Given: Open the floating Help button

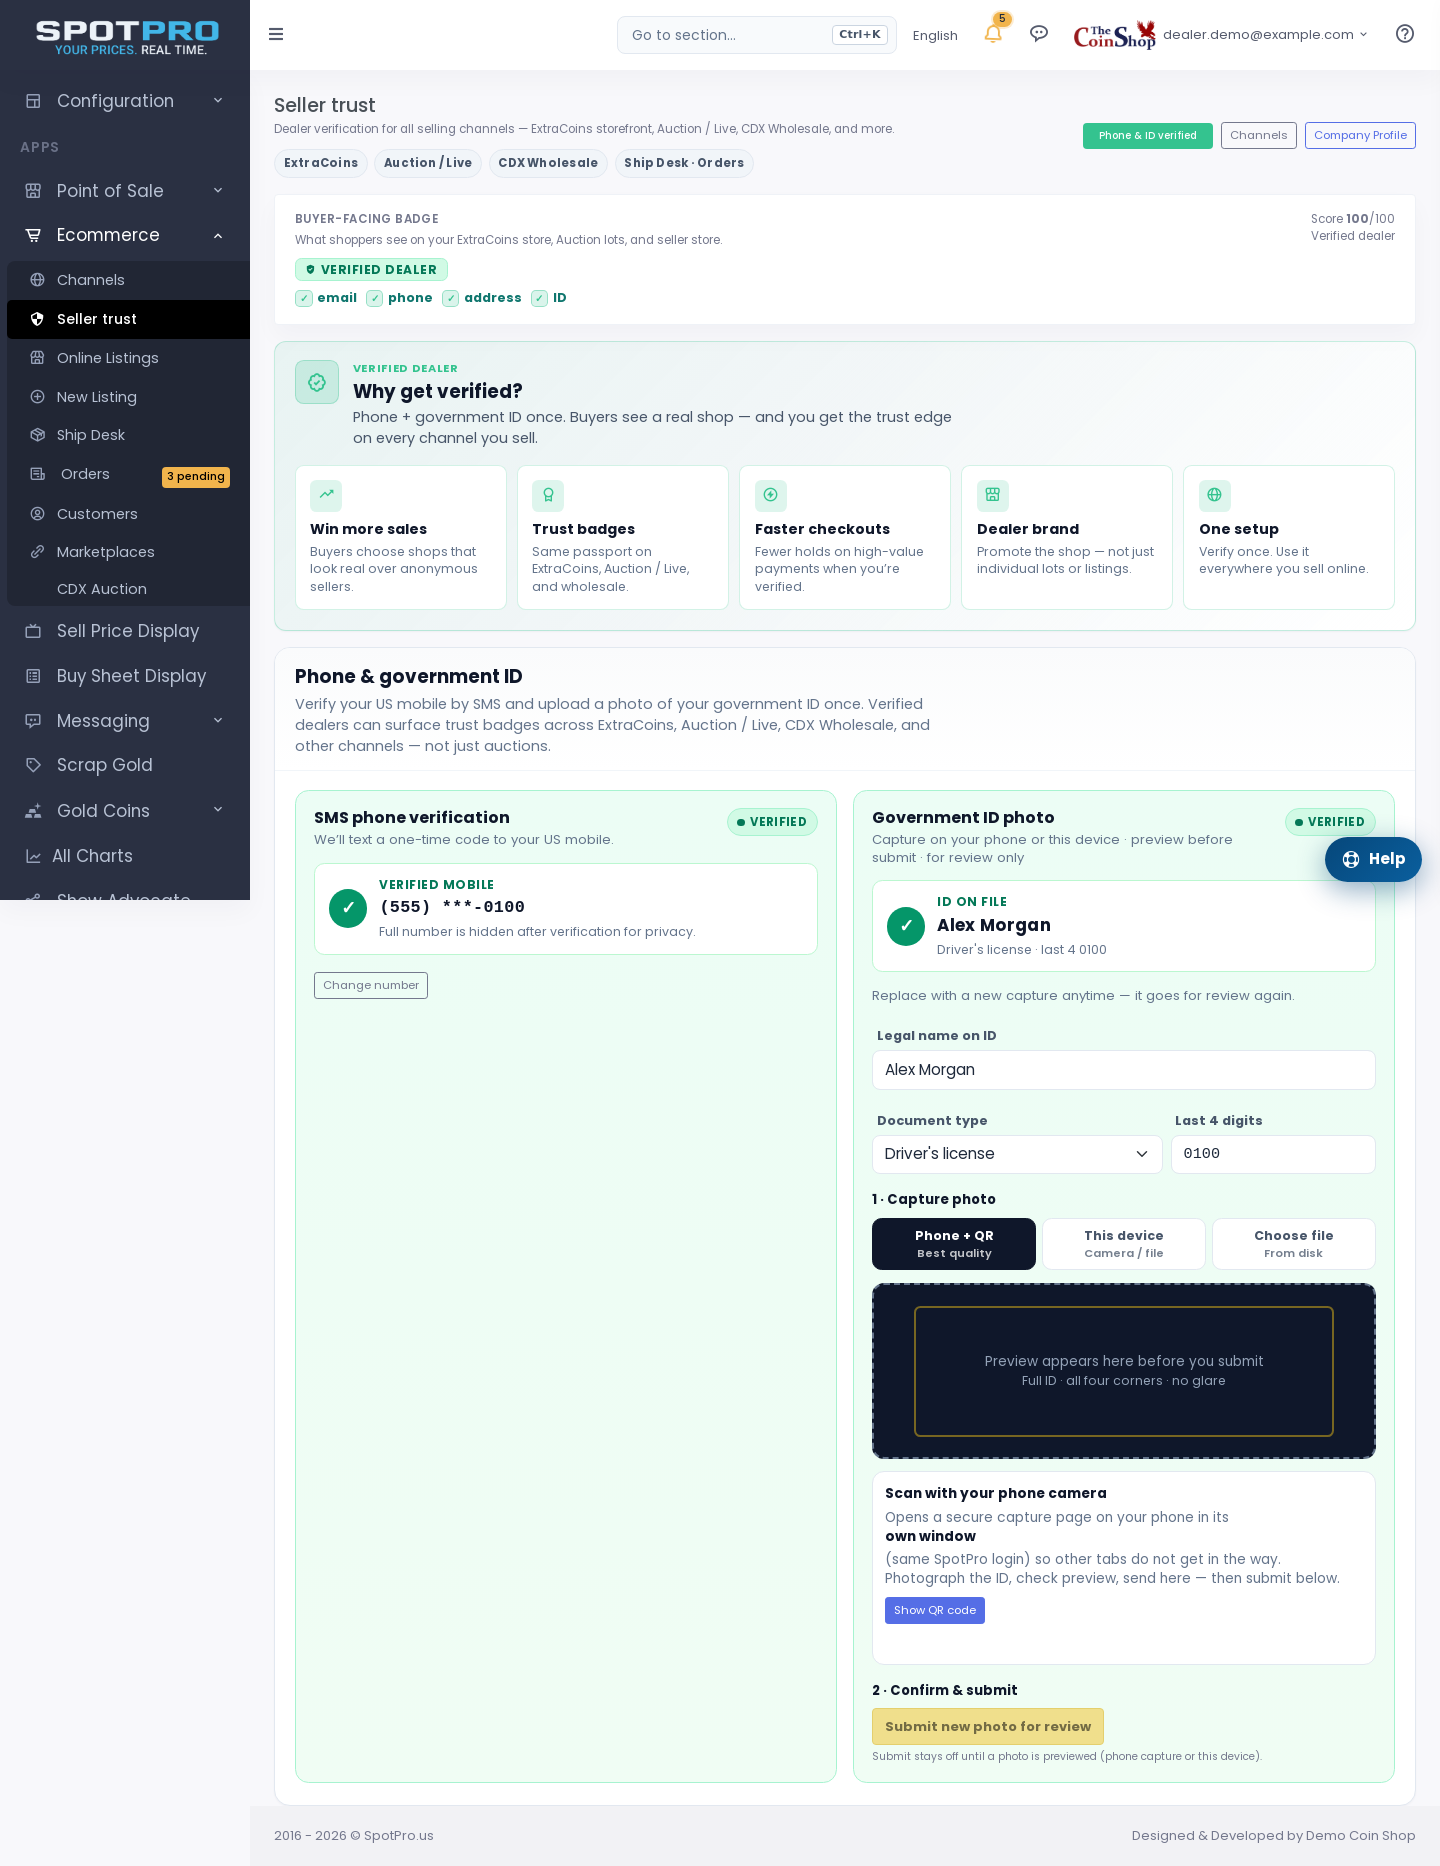Looking at the screenshot, I should point(1373,860).
